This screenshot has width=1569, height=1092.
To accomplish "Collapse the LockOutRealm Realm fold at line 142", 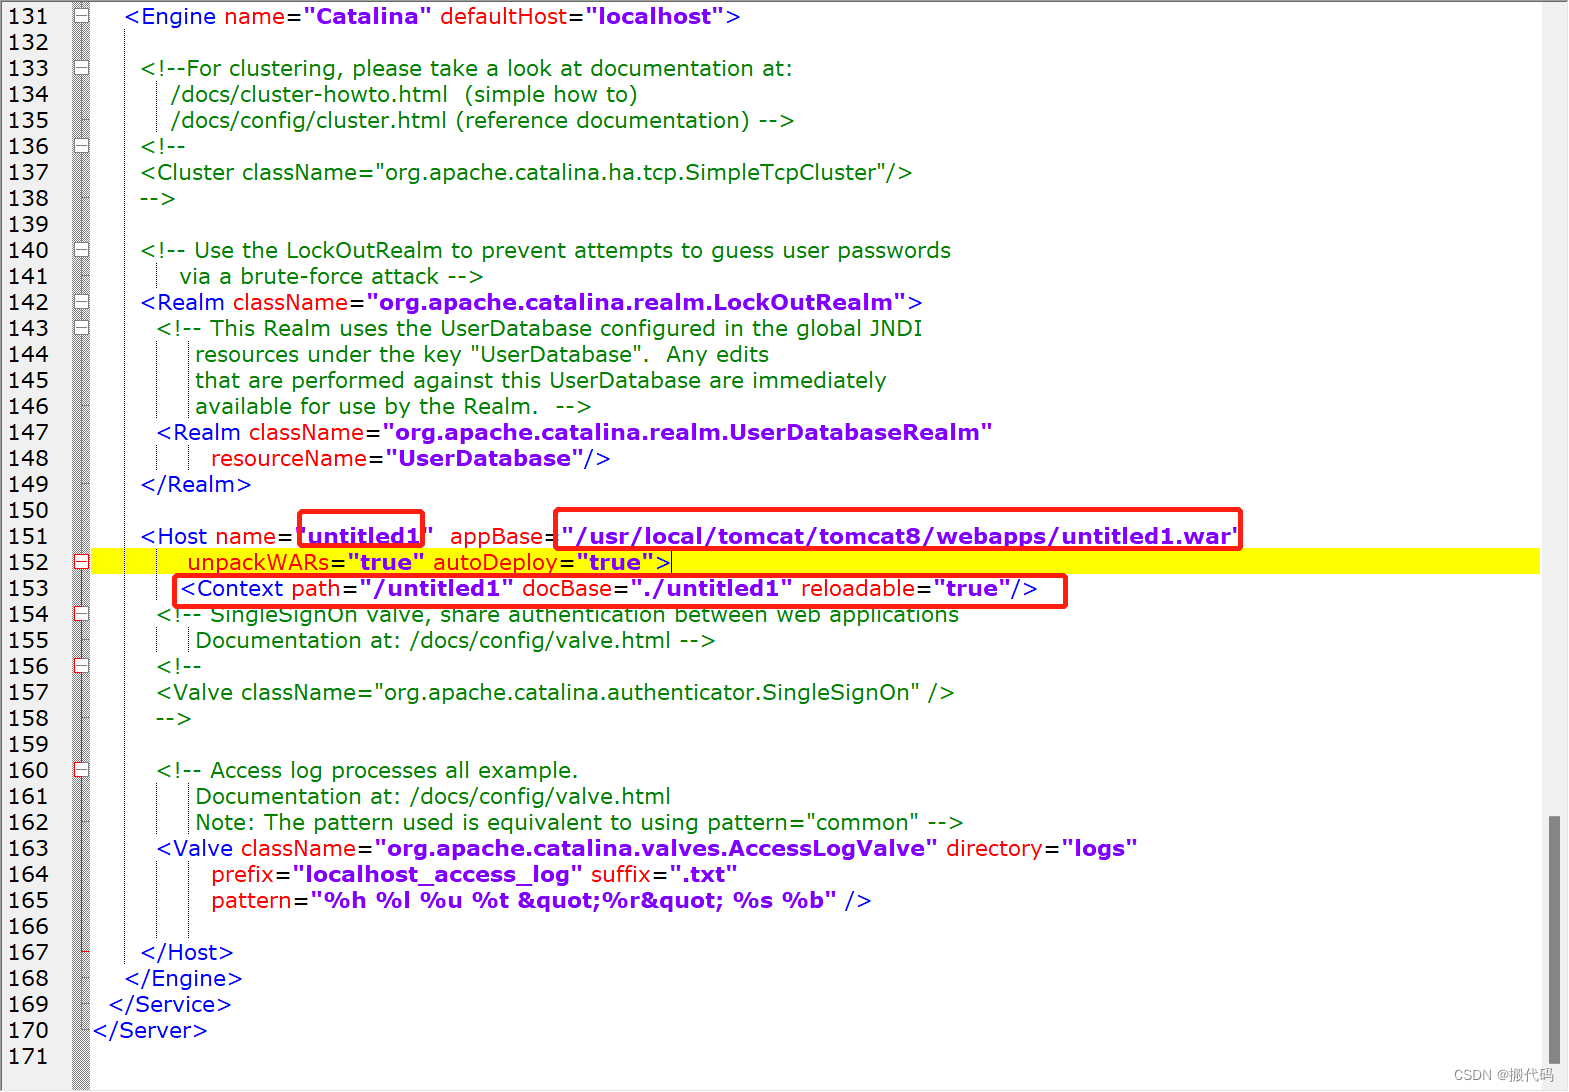I will point(81,302).
